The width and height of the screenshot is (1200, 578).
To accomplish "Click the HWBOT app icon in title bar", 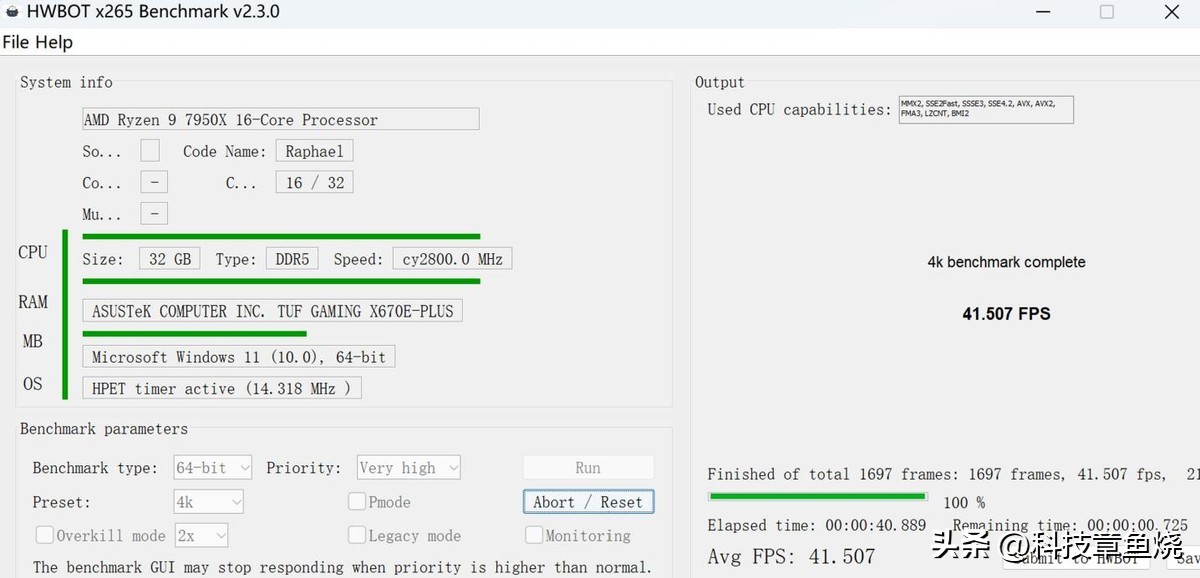I will 12,12.
